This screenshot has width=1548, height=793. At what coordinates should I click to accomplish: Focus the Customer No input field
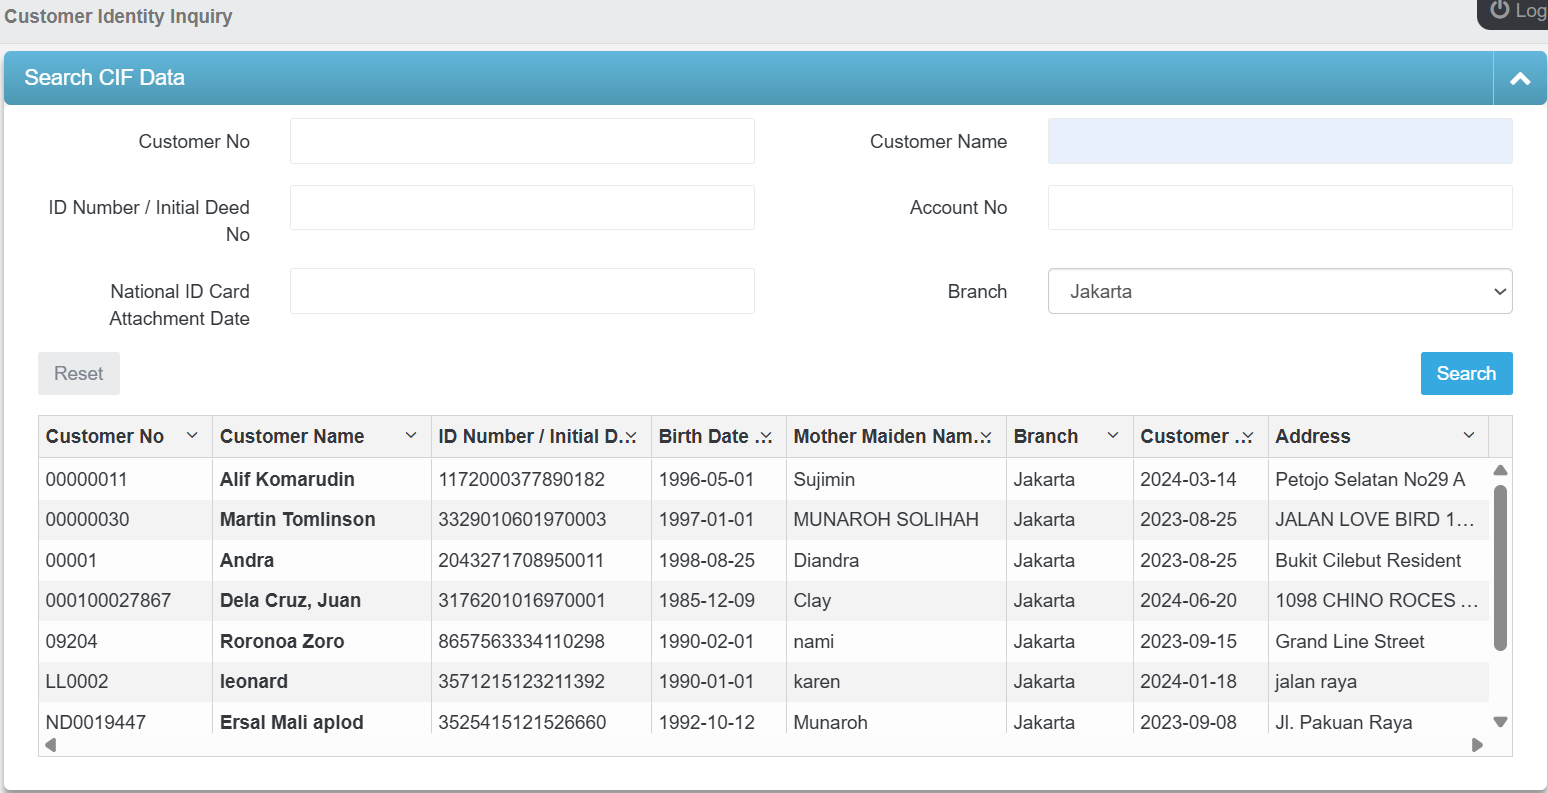(522, 141)
